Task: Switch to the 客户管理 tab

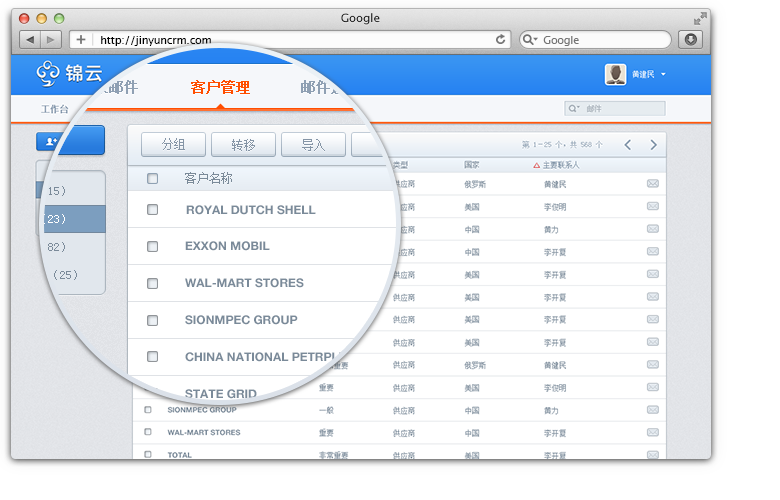Action: (x=220, y=87)
